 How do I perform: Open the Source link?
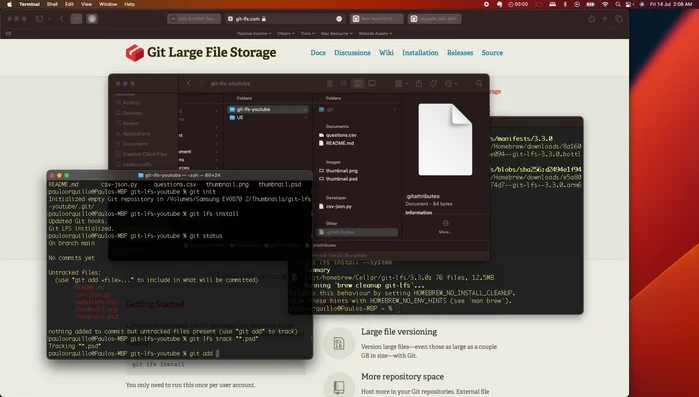[x=492, y=53]
